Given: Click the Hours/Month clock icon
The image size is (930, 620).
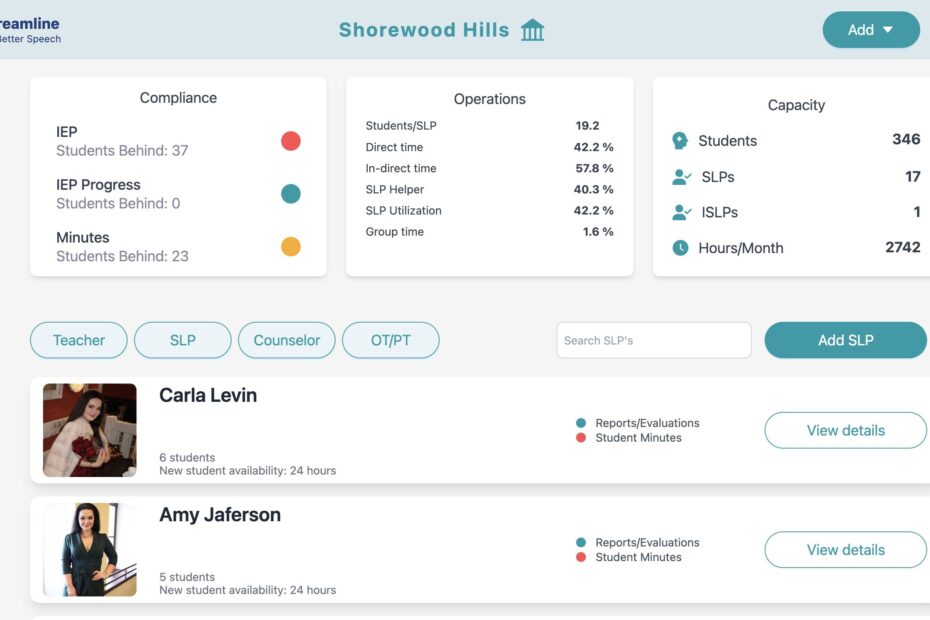Looking at the screenshot, I should click(680, 248).
